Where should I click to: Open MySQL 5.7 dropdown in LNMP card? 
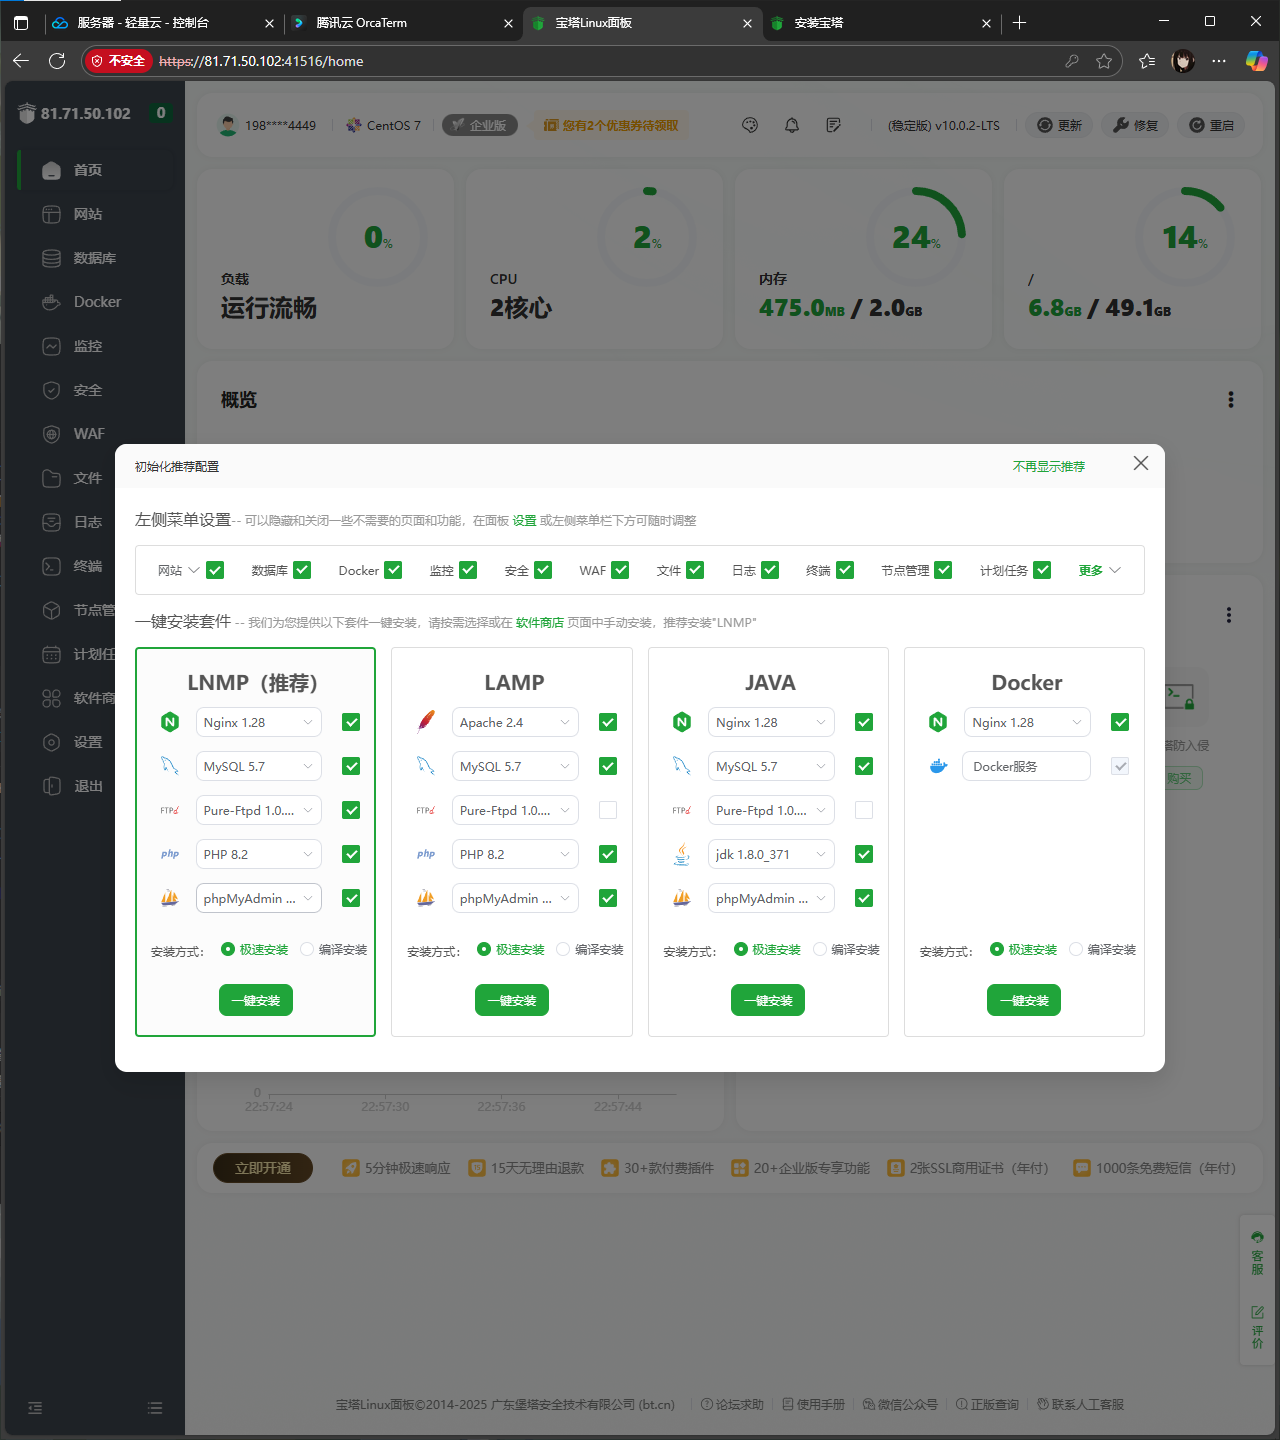point(259,766)
